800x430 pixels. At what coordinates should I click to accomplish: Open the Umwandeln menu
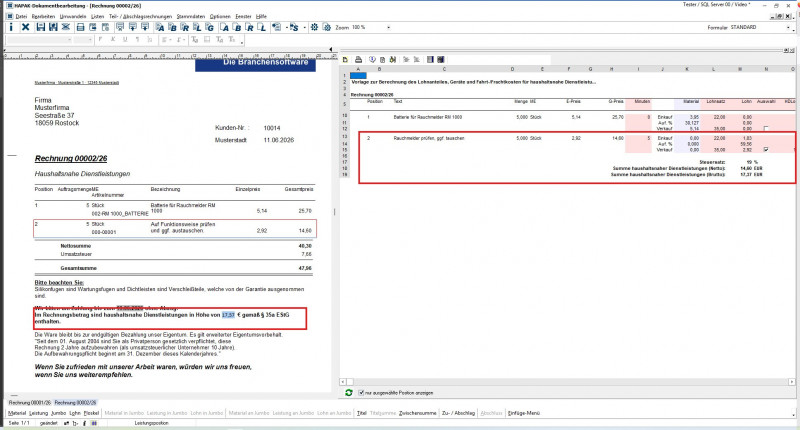[73, 16]
